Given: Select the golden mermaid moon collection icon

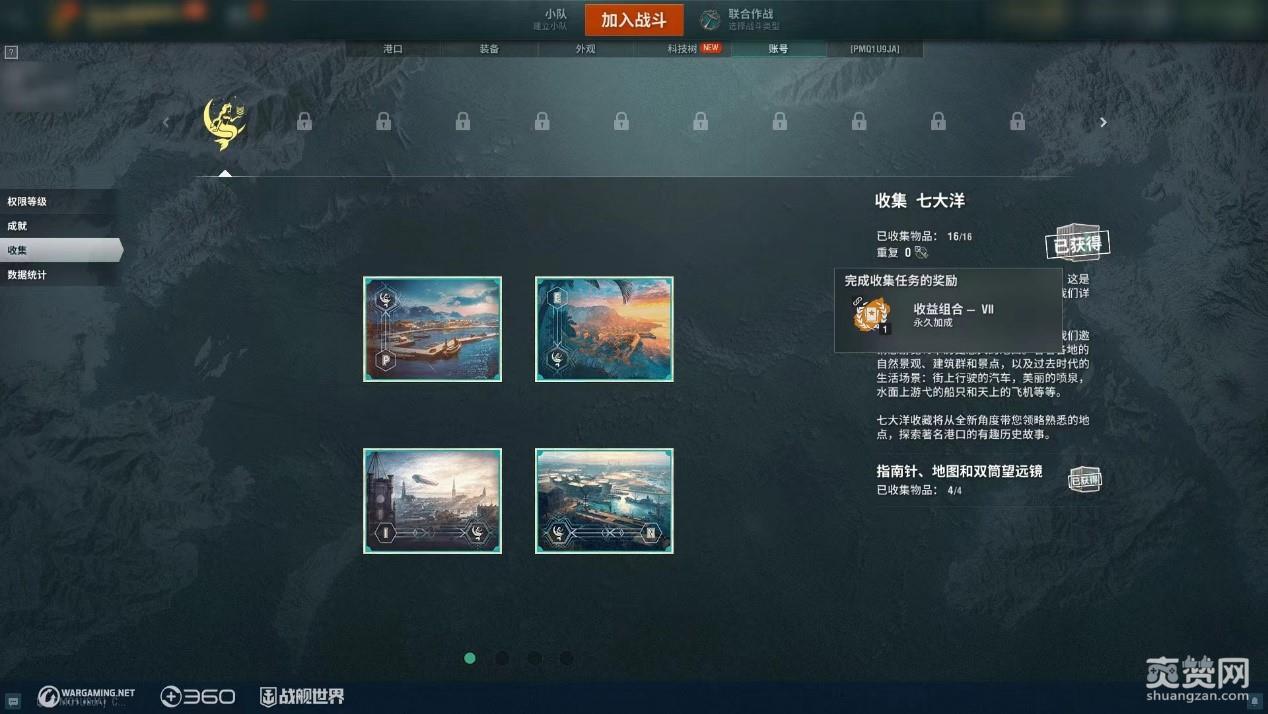Looking at the screenshot, I should [x=225, y=123].
